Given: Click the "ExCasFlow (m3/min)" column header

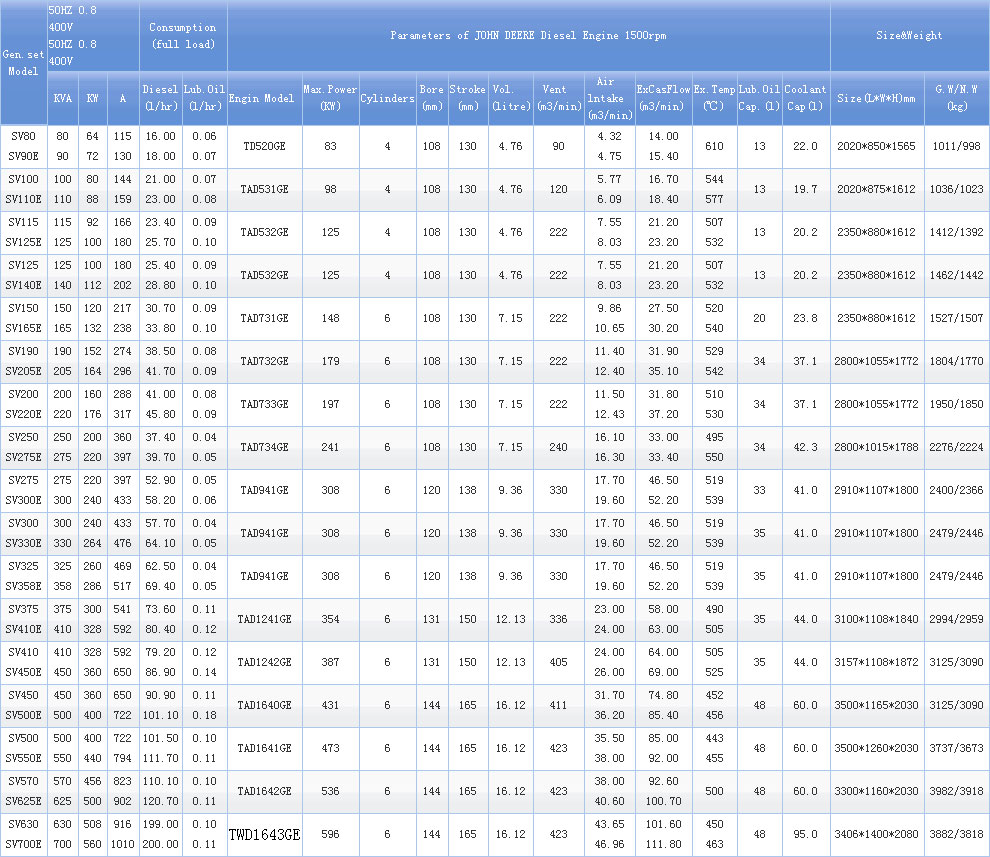Looking at the screenshot, I should point(664,98).
